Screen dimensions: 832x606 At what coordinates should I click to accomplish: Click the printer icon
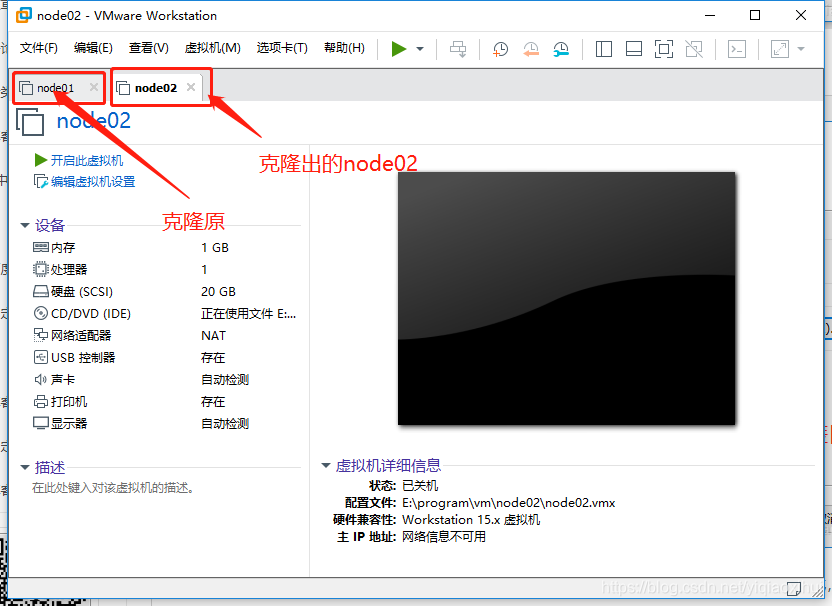[x=41, y=402]
